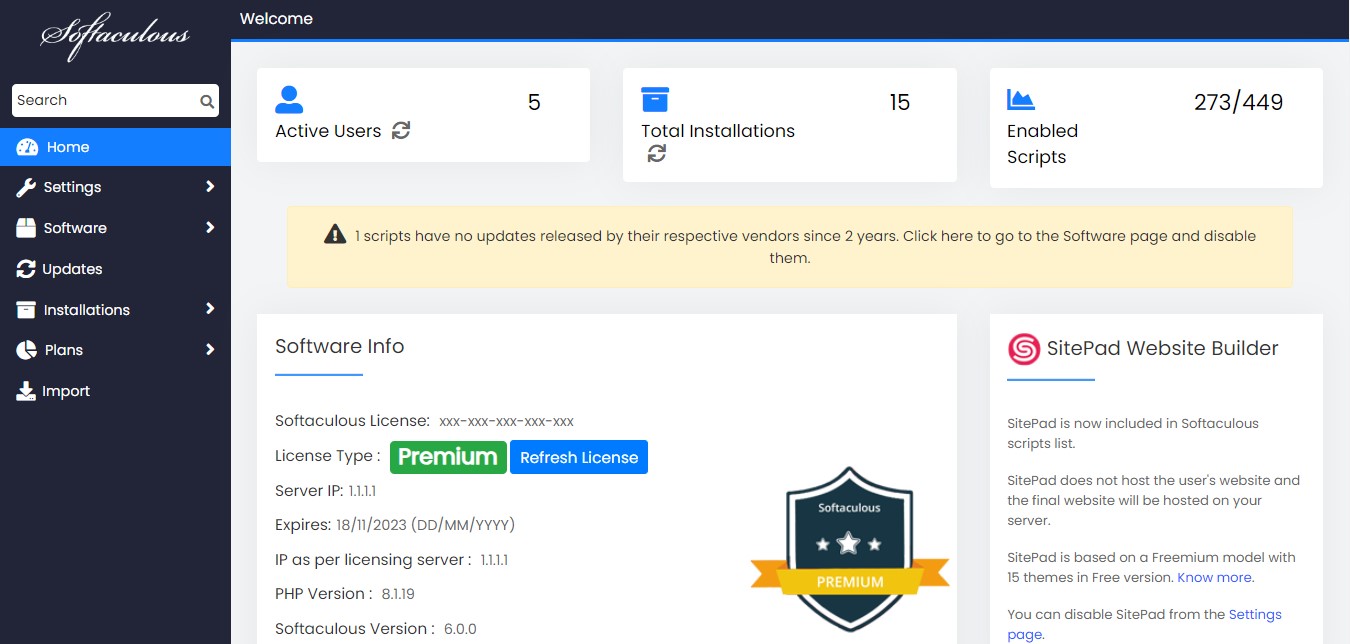Viewport: 1350px width, 644px height.
Task: Click the Total Installations archive box icon
Action: point(655,99)
